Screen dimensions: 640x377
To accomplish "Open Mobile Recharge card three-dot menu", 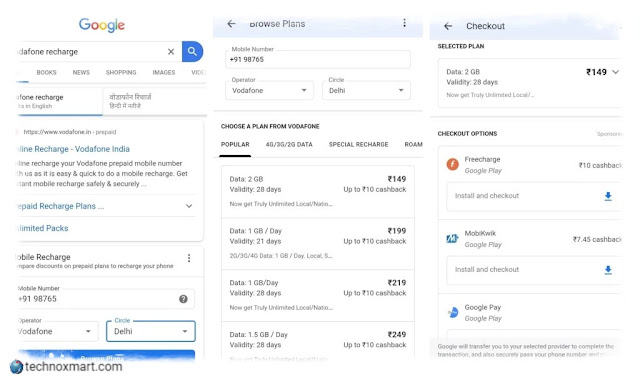I will click(x=189, y=258).
